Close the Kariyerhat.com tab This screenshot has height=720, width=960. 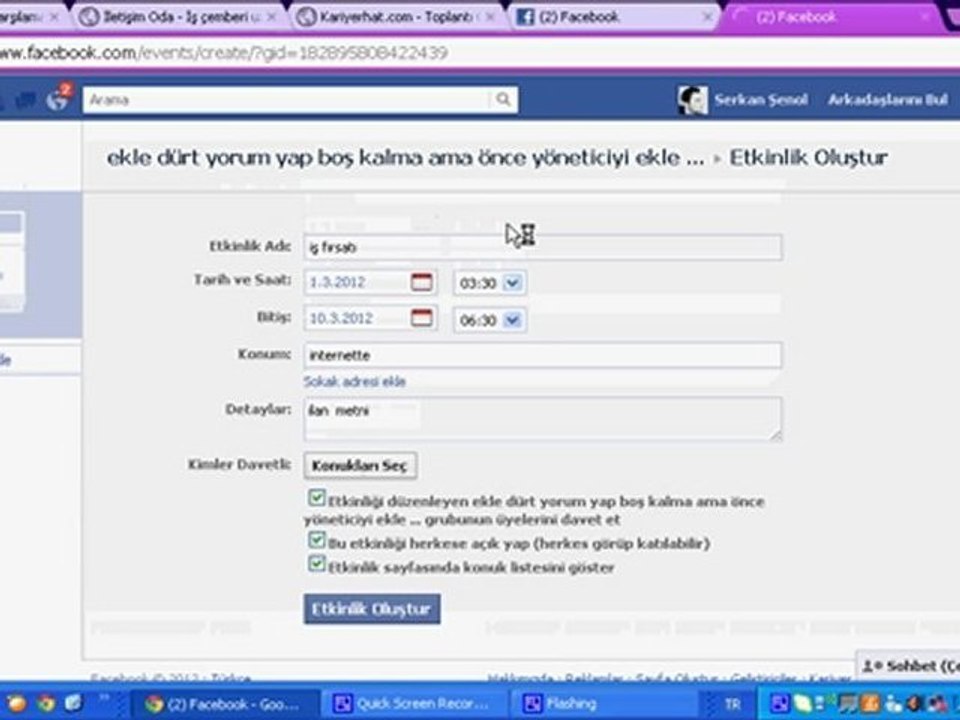click(x=490, y=17)
